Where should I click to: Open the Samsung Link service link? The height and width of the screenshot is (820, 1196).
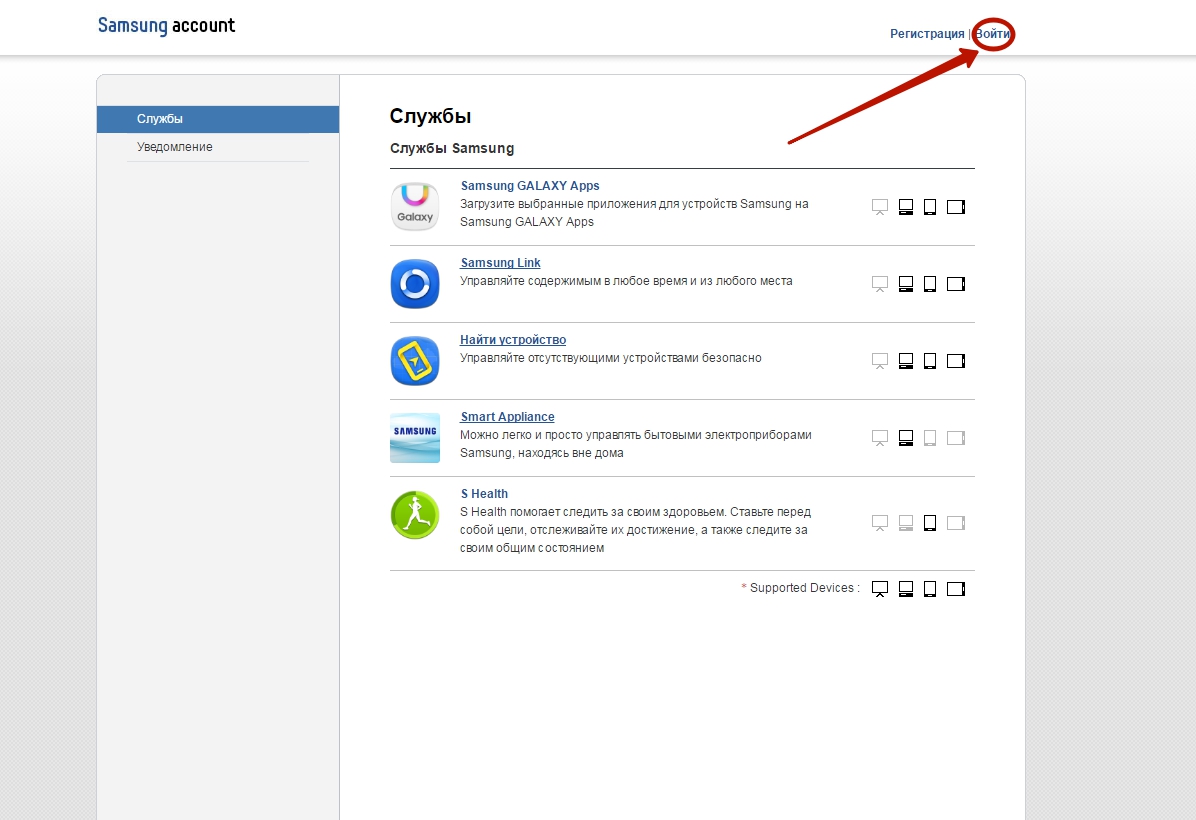tap(500, 262)
